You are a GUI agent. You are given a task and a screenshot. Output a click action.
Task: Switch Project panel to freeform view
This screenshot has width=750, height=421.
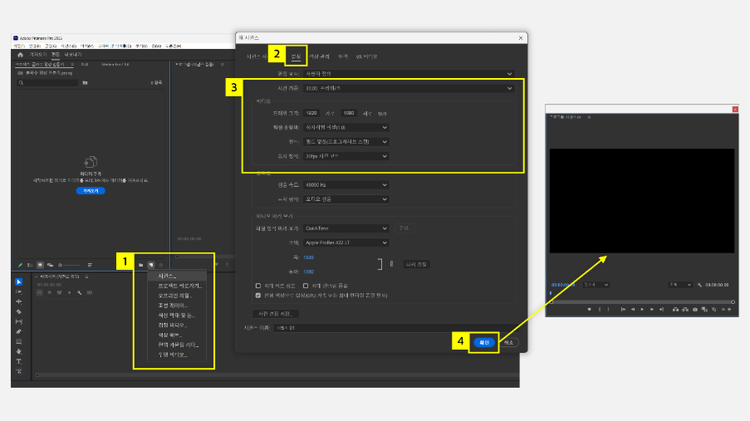click(x=50, y=265)
